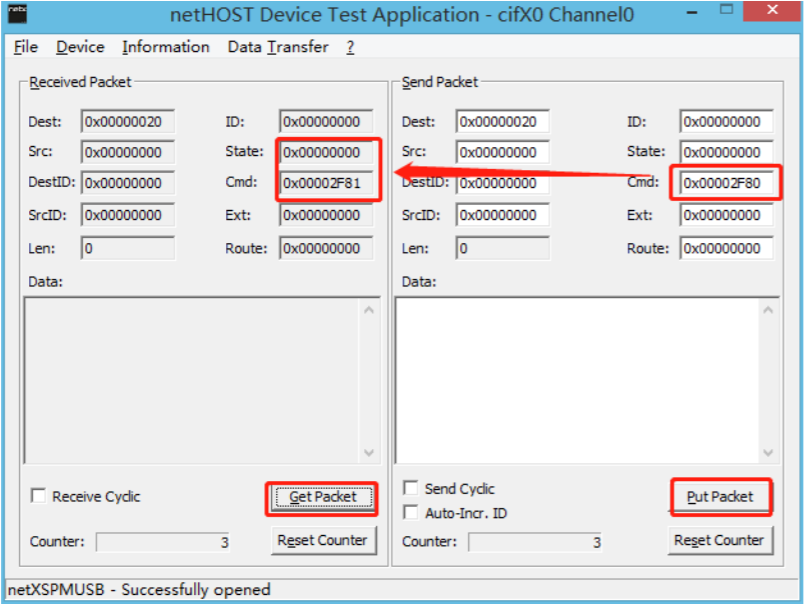Click the Received Packet Cmd field 0x00002F81
This screenshot has height=608, width=808.
tap(326, 183)
